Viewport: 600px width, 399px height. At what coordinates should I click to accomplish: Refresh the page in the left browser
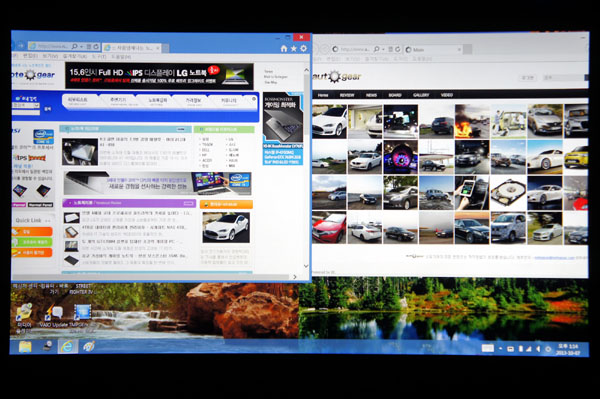[96, 47]
